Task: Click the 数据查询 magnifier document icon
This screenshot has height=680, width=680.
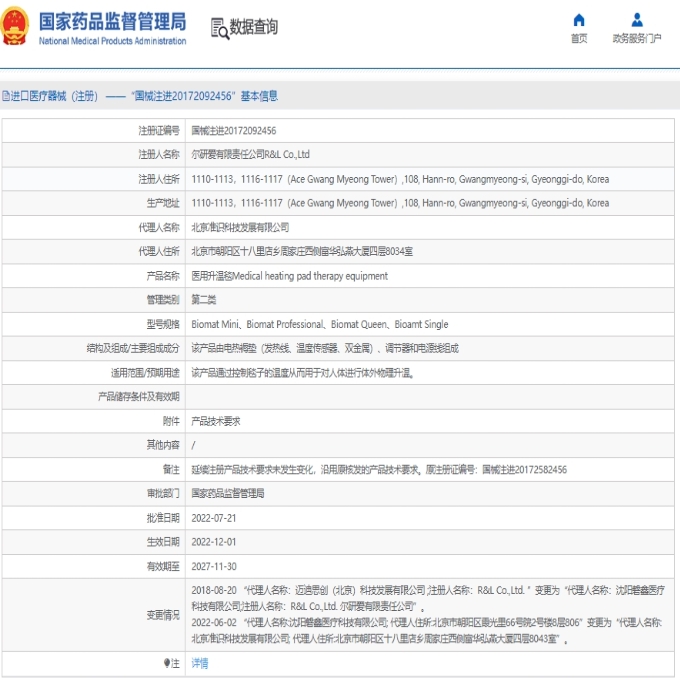Action: coord(220,28)
